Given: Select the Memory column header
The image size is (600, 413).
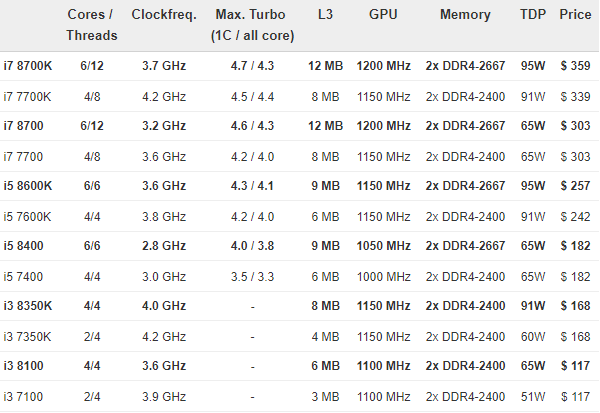Looking at the screenshot, I should click(465, 15).
